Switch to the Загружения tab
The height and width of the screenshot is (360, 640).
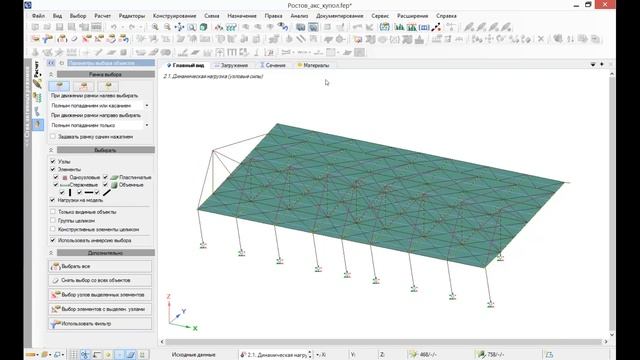231,65
